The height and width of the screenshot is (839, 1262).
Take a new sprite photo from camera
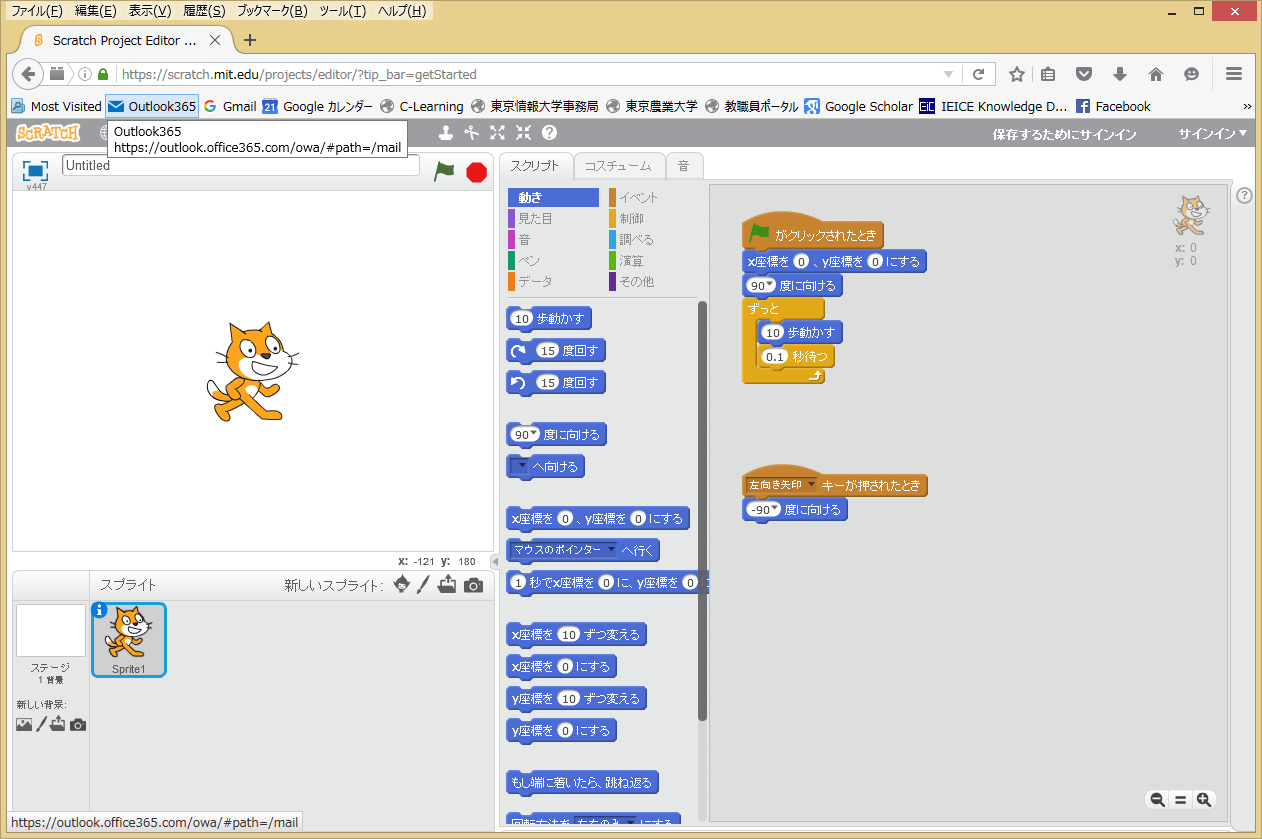coord(473,585)
